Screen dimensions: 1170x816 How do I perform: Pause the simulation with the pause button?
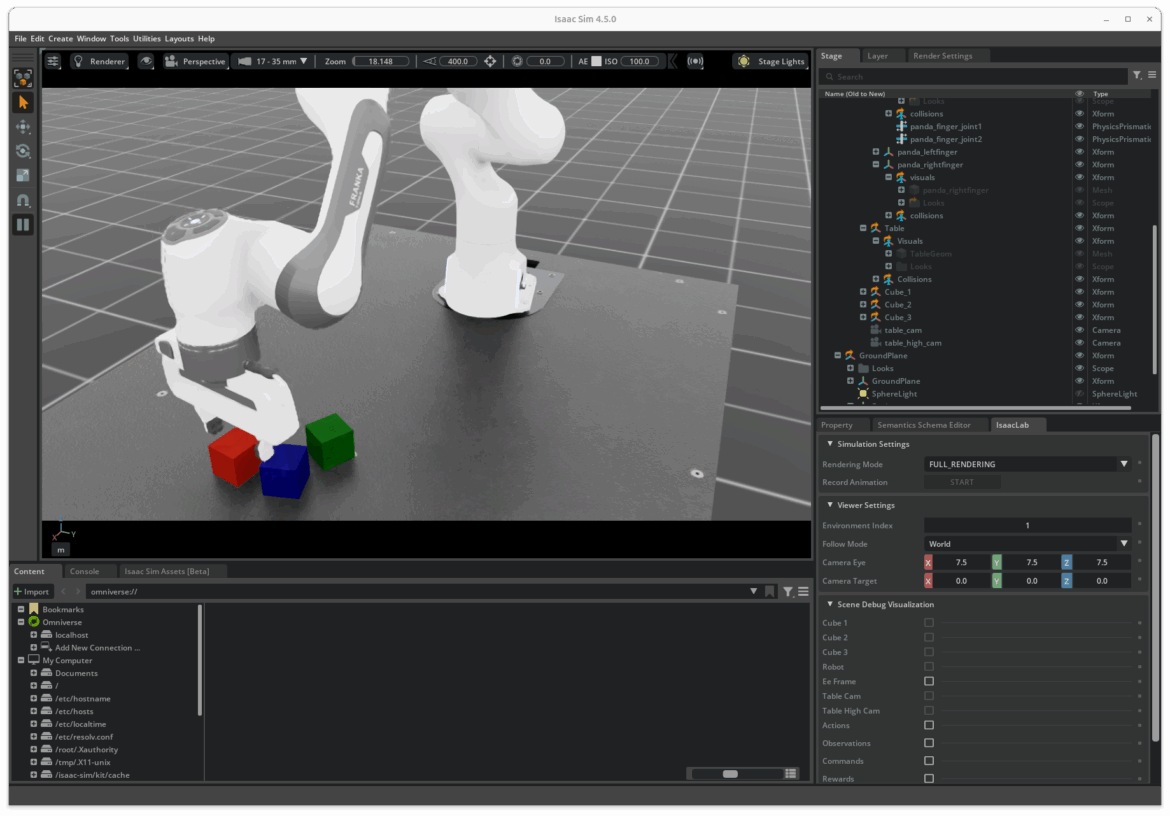[x=23, y=225]
